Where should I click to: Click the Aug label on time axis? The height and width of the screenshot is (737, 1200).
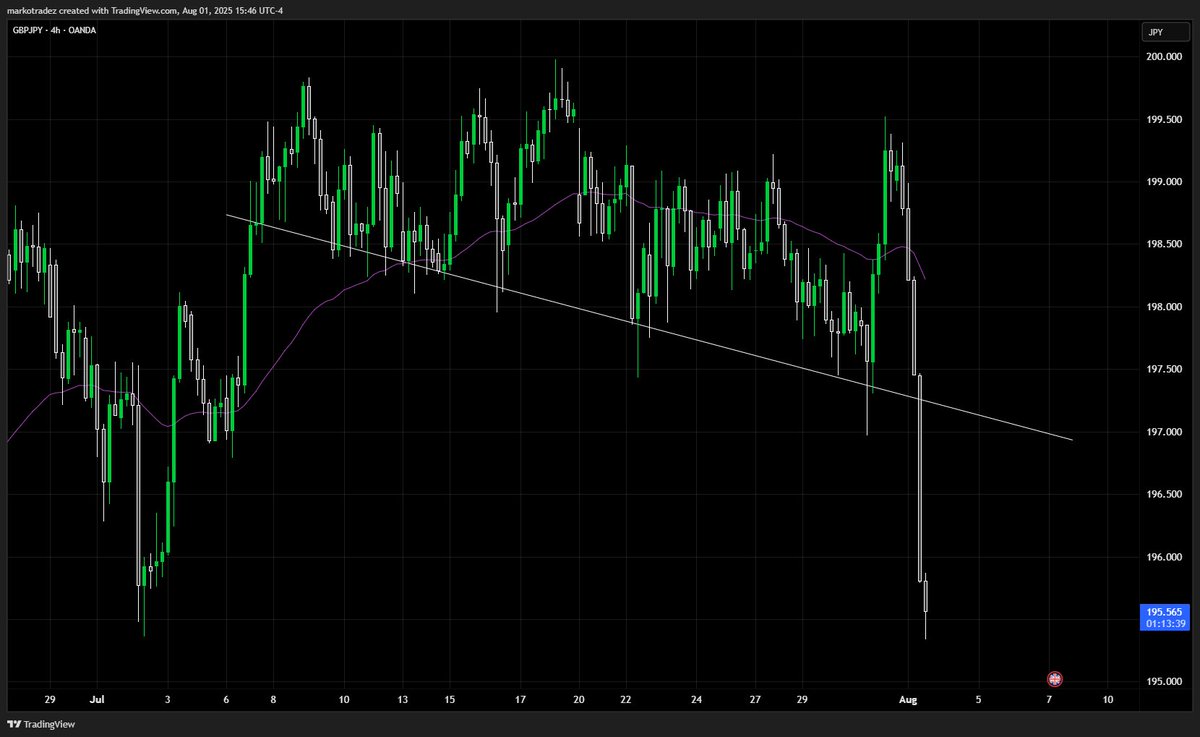coord(907,699)
